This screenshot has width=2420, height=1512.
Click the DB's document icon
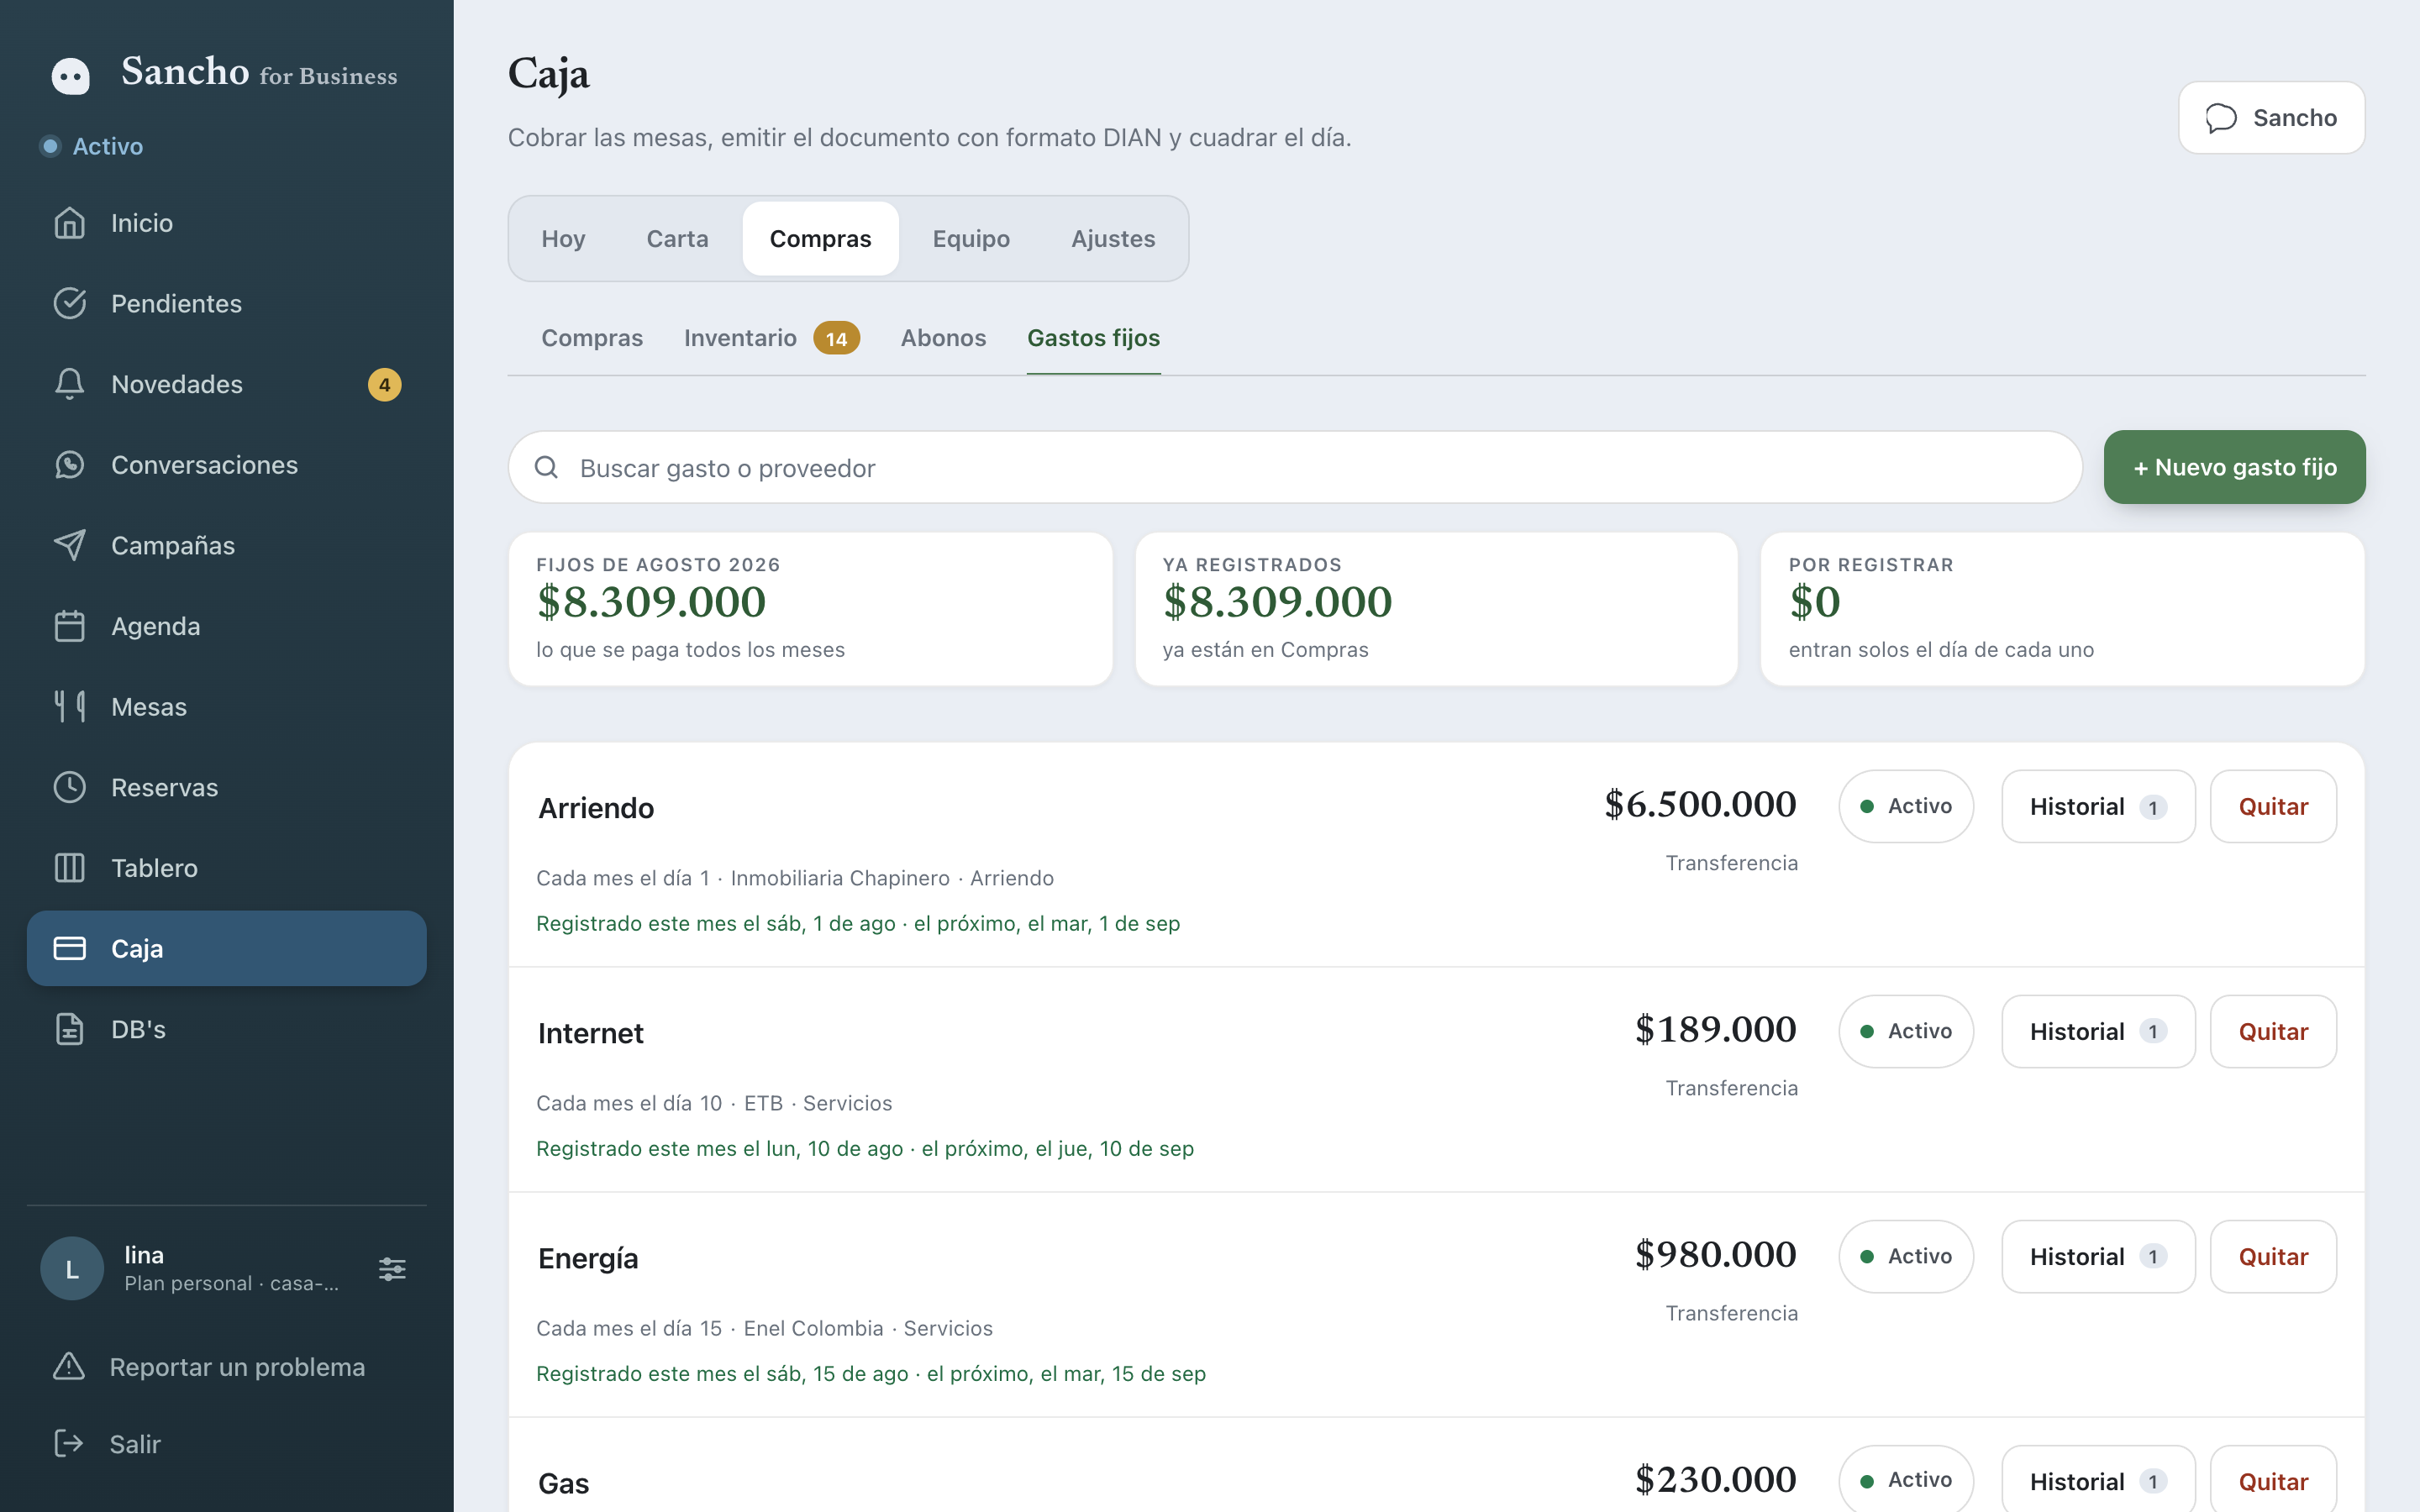[69, 1029]
